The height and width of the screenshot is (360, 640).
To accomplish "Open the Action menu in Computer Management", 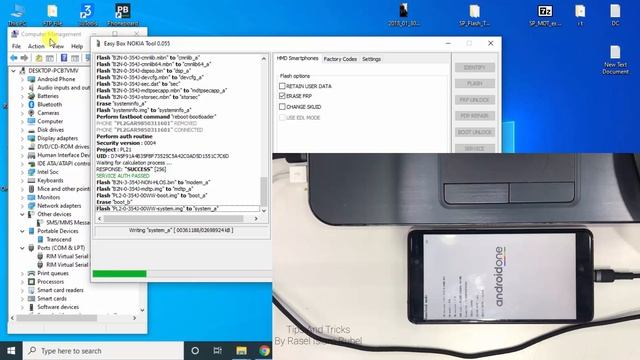I will pos(36,46).
